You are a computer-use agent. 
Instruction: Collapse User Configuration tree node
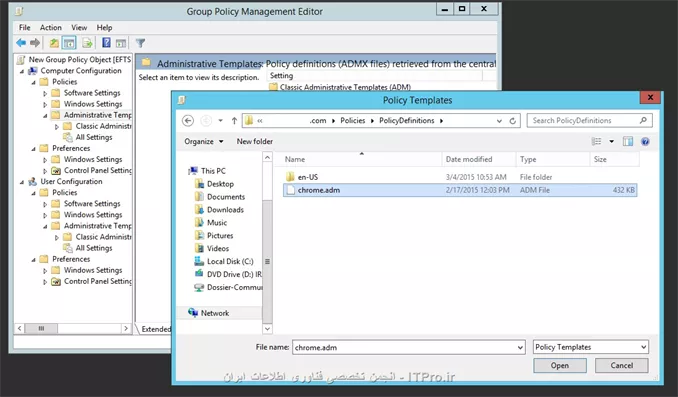click(x=22, y=182)
